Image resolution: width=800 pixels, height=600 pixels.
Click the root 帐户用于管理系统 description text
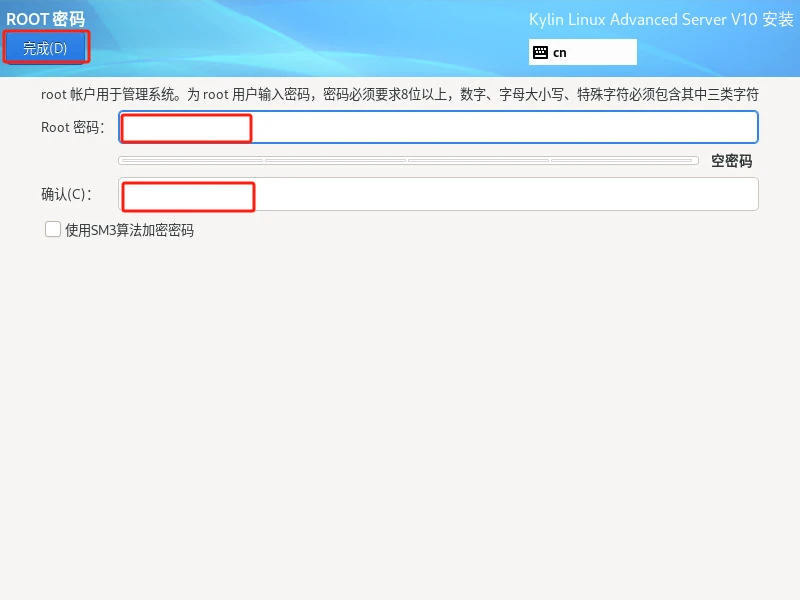pos(399,94)
